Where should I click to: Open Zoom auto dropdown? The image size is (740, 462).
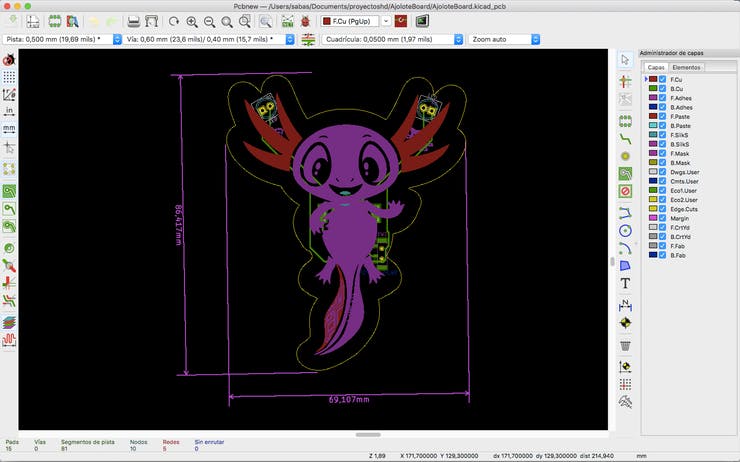(504, 40)
